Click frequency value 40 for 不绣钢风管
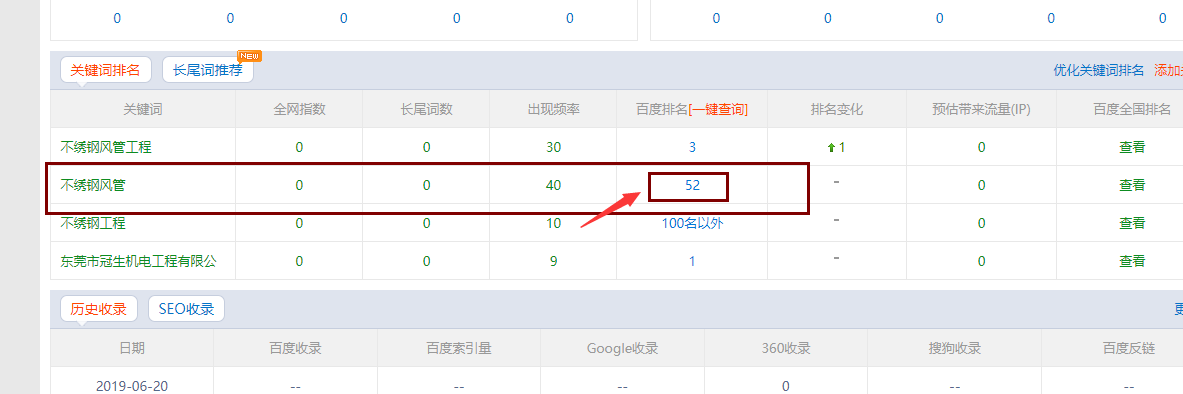The height and width of the screenshot is (394, 1183). (x=554, y=185)
